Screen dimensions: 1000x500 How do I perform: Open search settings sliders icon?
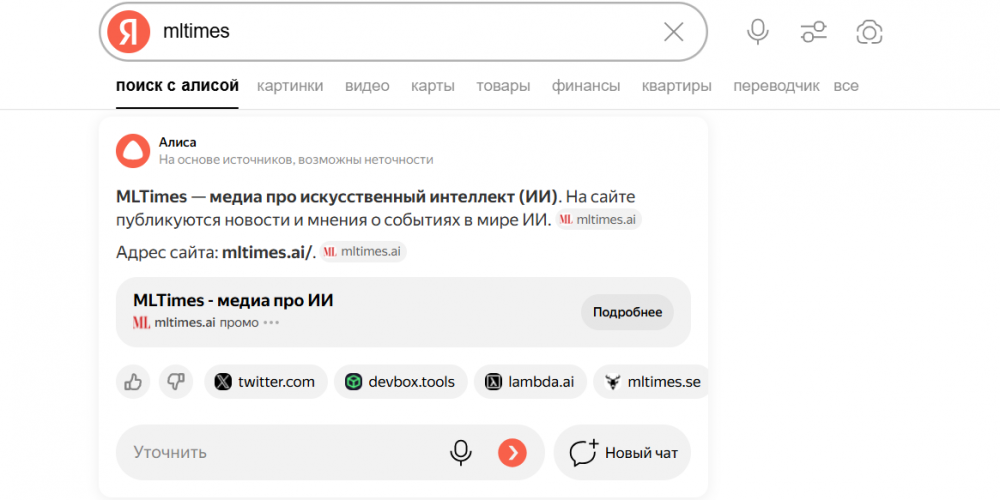coord(814,32)
